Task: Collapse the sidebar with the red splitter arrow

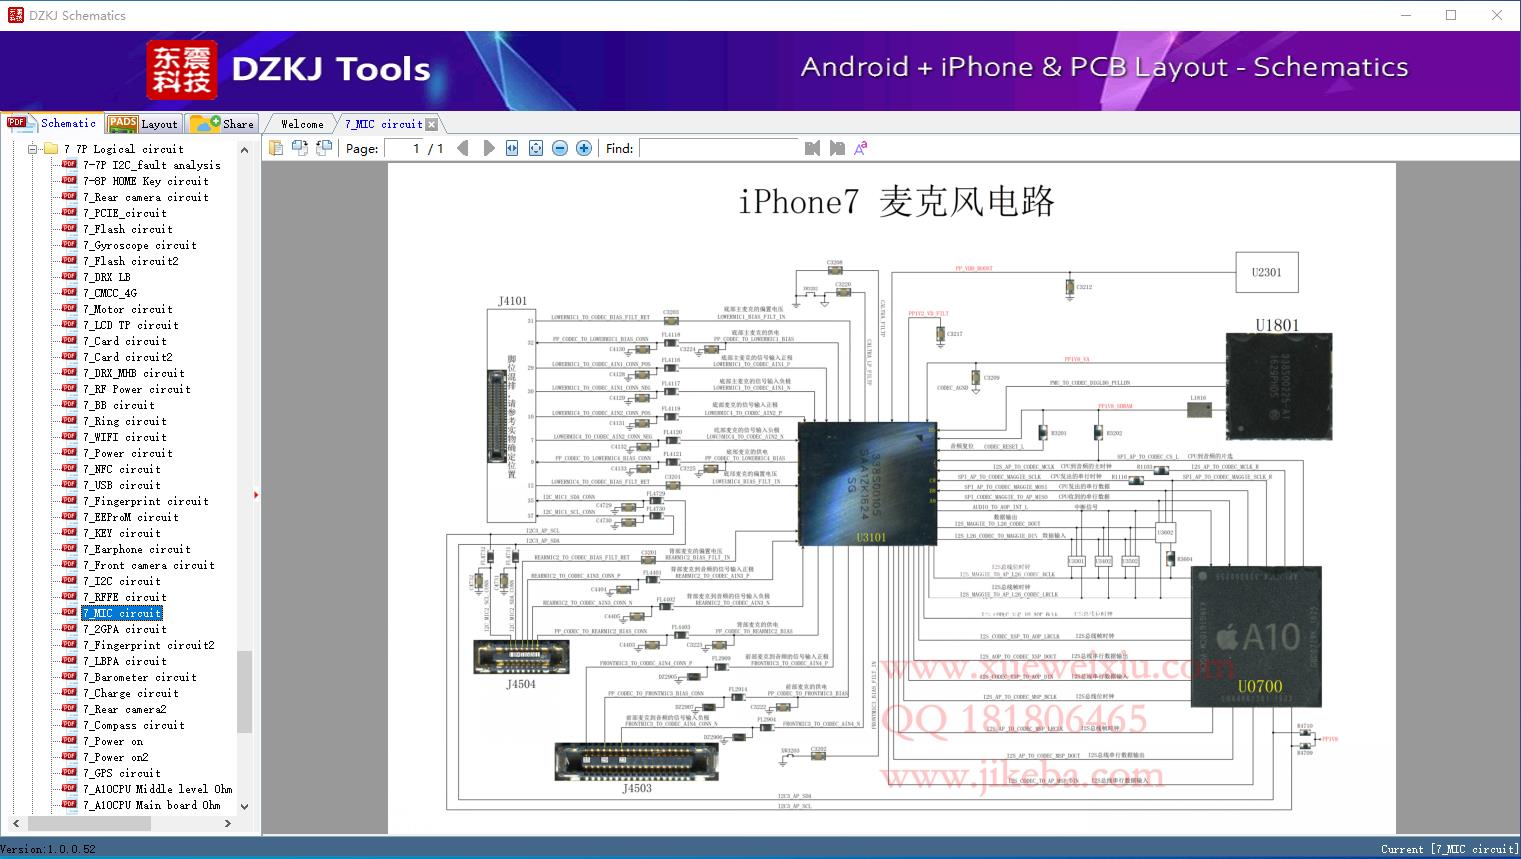Action: (x=256, y=494)
